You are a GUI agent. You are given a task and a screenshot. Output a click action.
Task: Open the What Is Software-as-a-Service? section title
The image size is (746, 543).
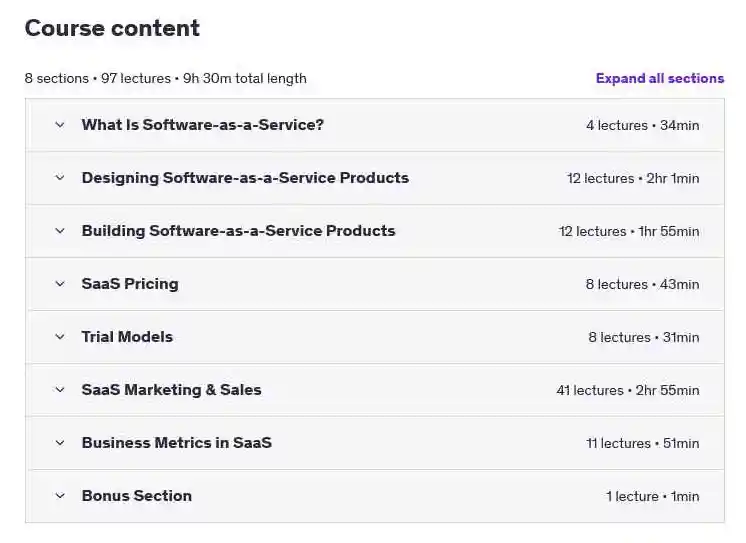[203, 125]
